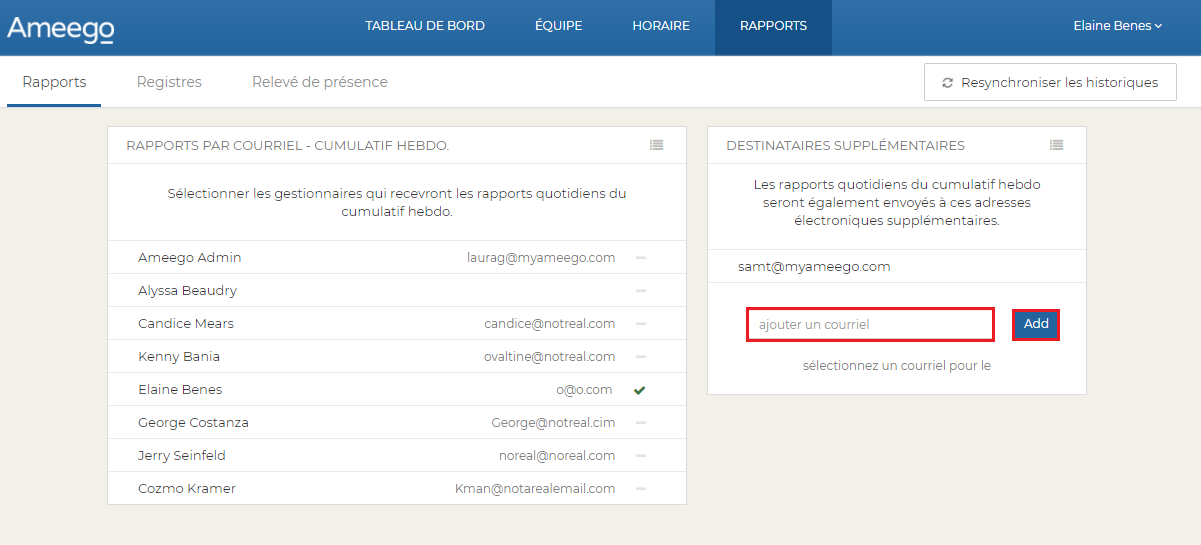This screenshot has height=545, width=1201.
Task: Click list icon in Rapports par courriel header
Action: tap(656, 145)
